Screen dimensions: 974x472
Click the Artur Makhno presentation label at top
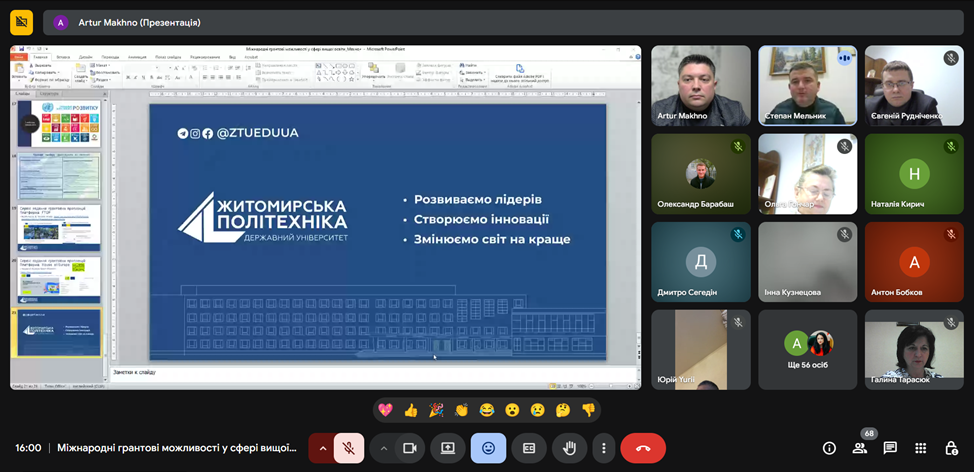point(140,22)
